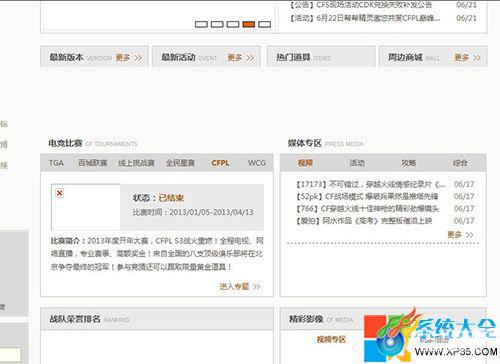500x364 pixels.
Task: Select the 活动 media tab
Action: (357, 163)
